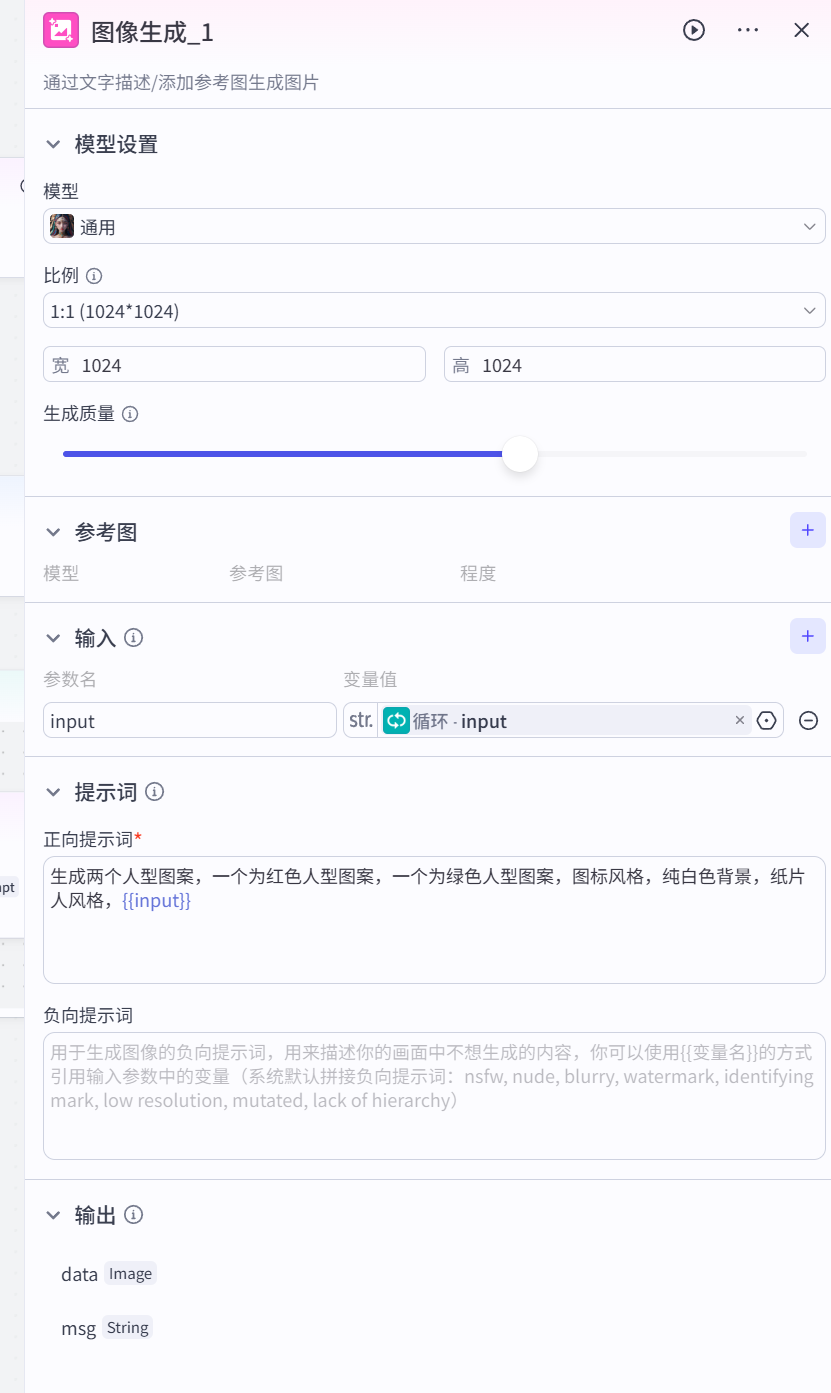
Task: Add a reference image with the 参考图 plus button
Action: pyautogui.click(x=807, y=530)
